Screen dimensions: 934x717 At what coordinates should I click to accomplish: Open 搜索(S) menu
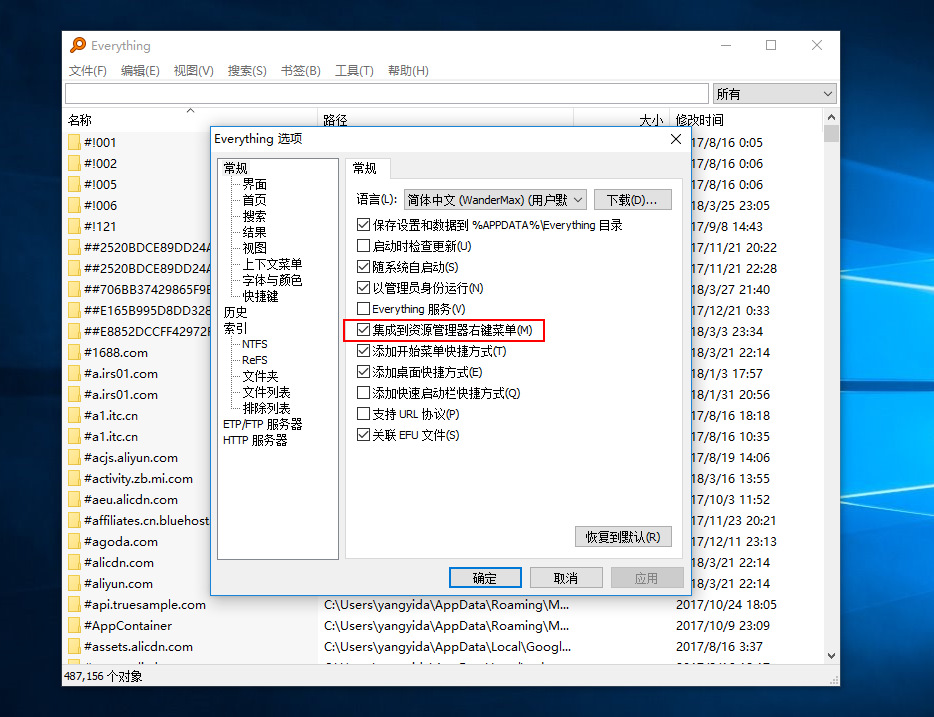click(247, 71)
